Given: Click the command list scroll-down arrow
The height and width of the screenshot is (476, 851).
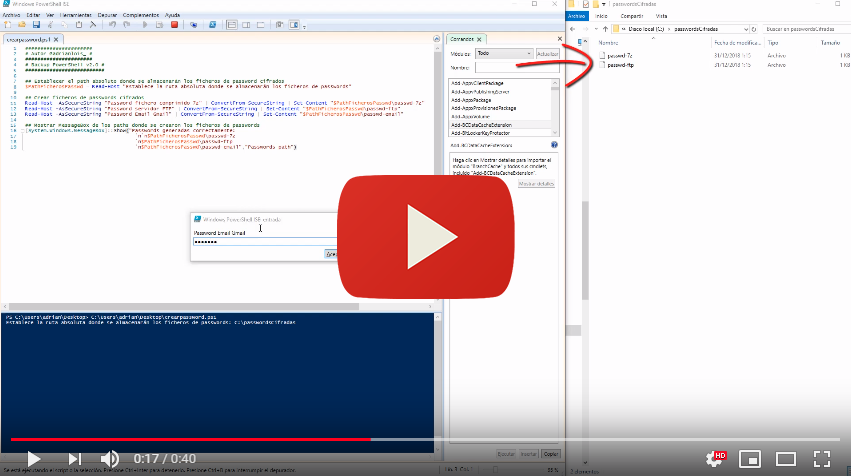Looking at the screenshot, I should click(x=555, y=132).
